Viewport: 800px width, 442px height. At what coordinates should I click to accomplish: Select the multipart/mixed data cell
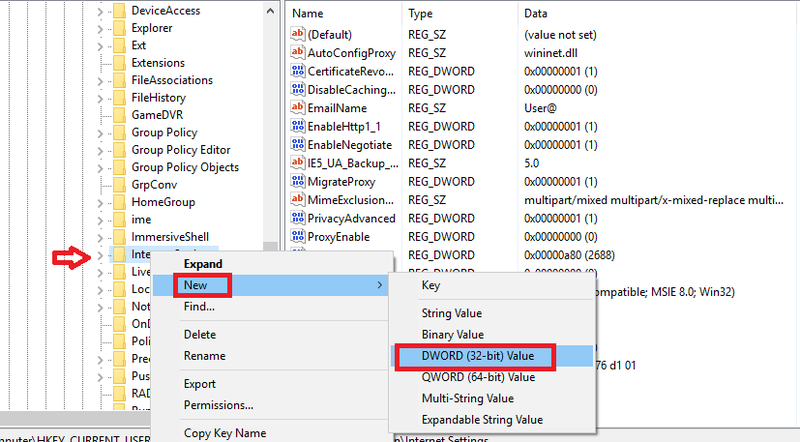(654, 200)
